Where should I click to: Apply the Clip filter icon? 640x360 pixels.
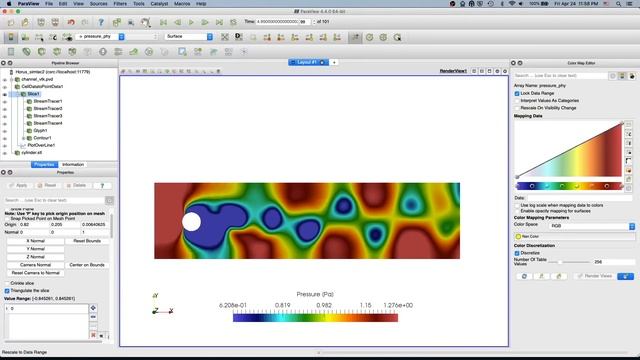(x=41, y=52)
